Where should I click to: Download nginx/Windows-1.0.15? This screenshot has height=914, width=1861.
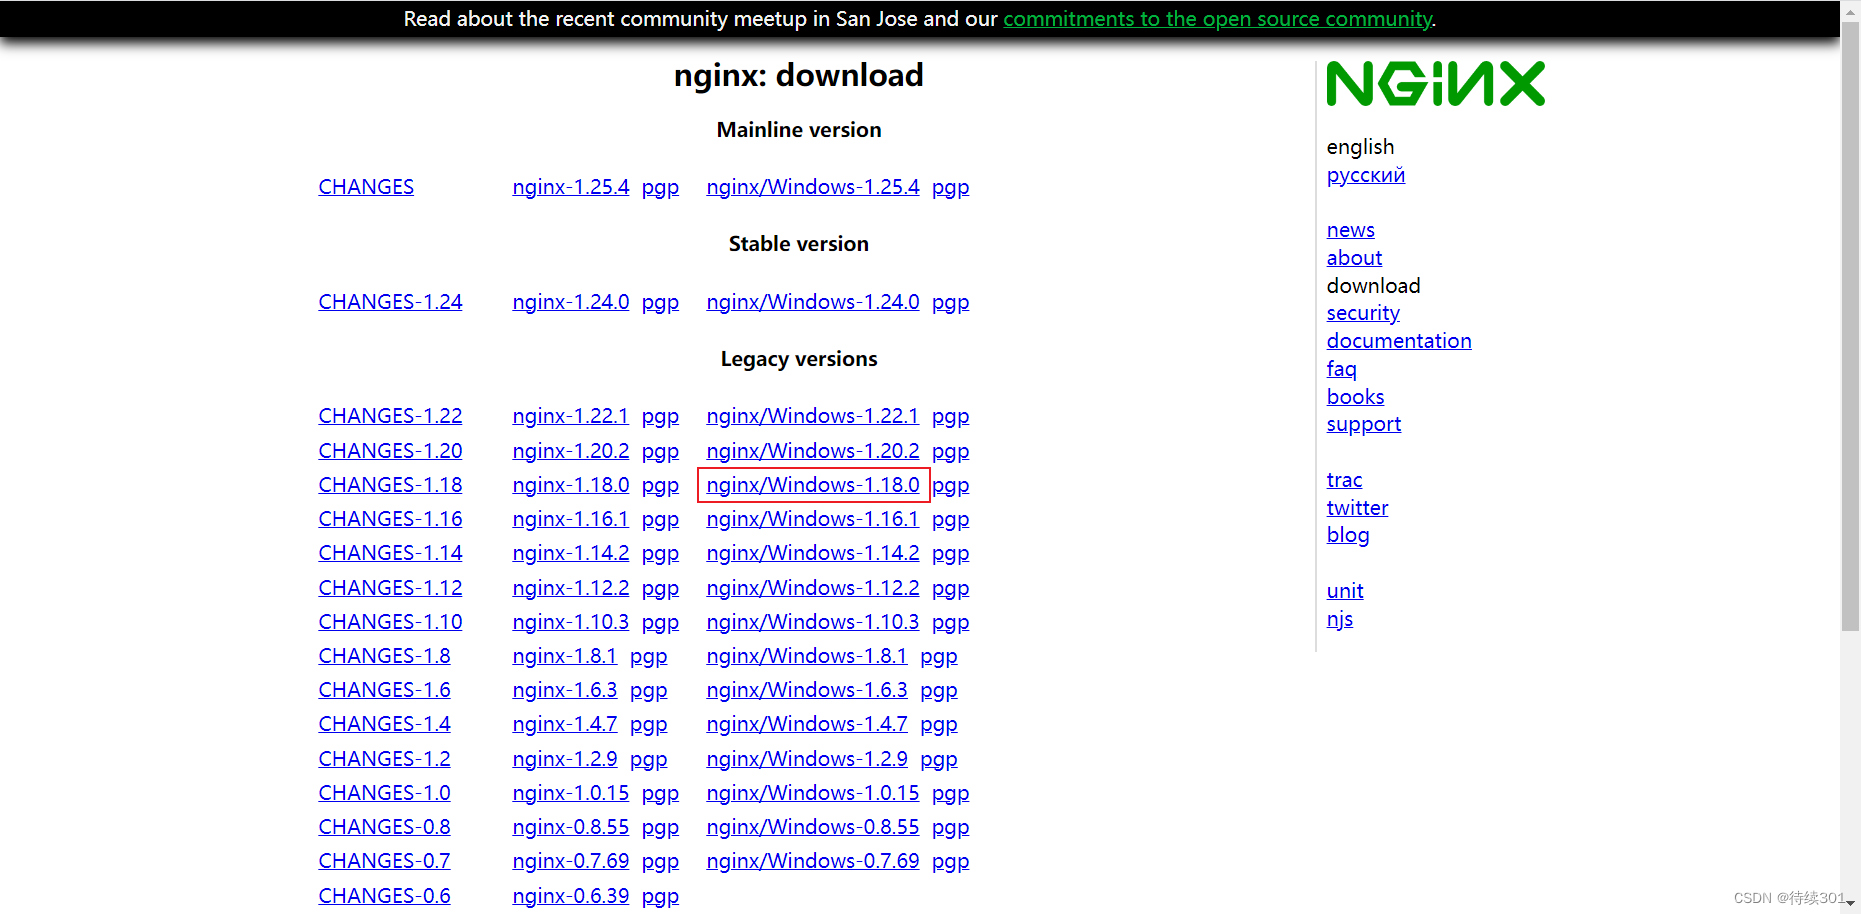[813, 793]
